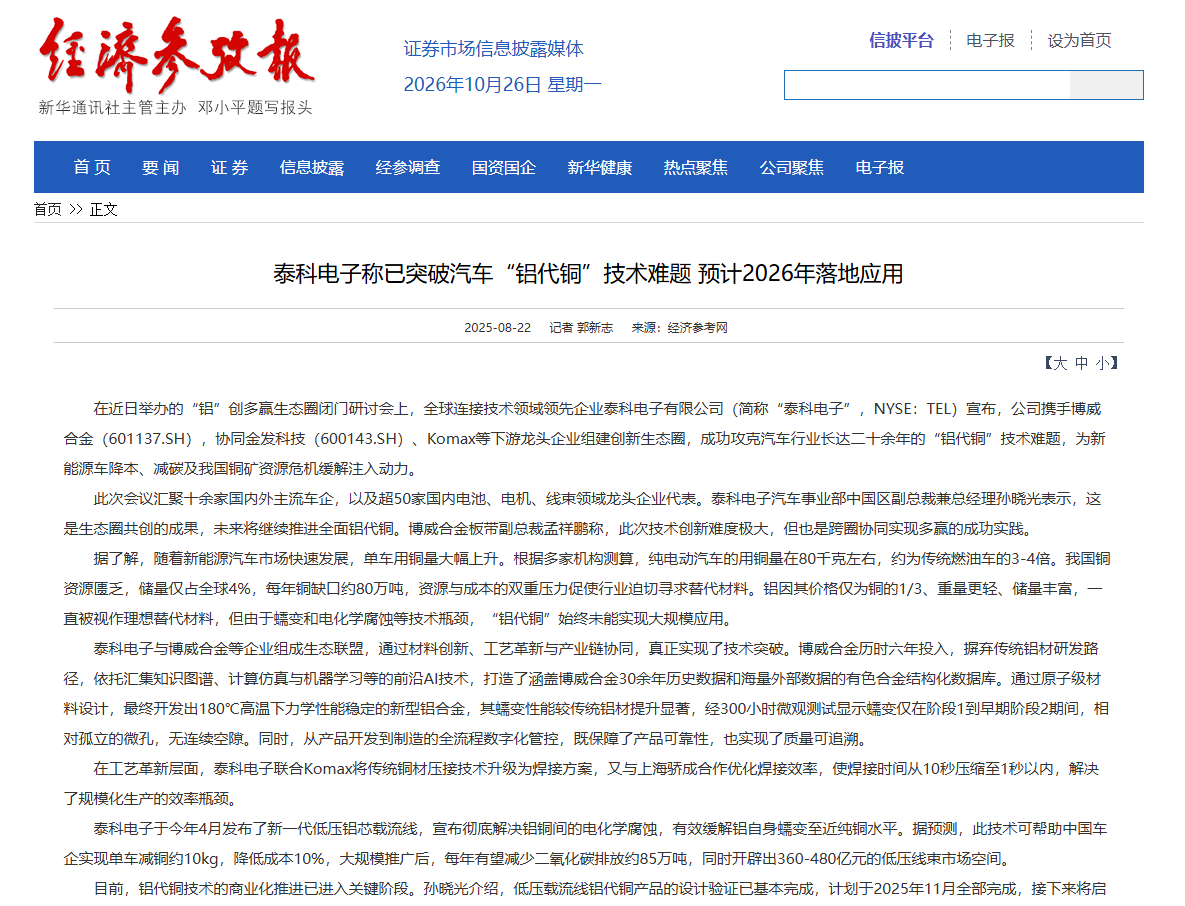The height and width of the screenshot is (906, 1185).
Task: Go to 首页 in navigation bar
Action: (x=92, y=167)
